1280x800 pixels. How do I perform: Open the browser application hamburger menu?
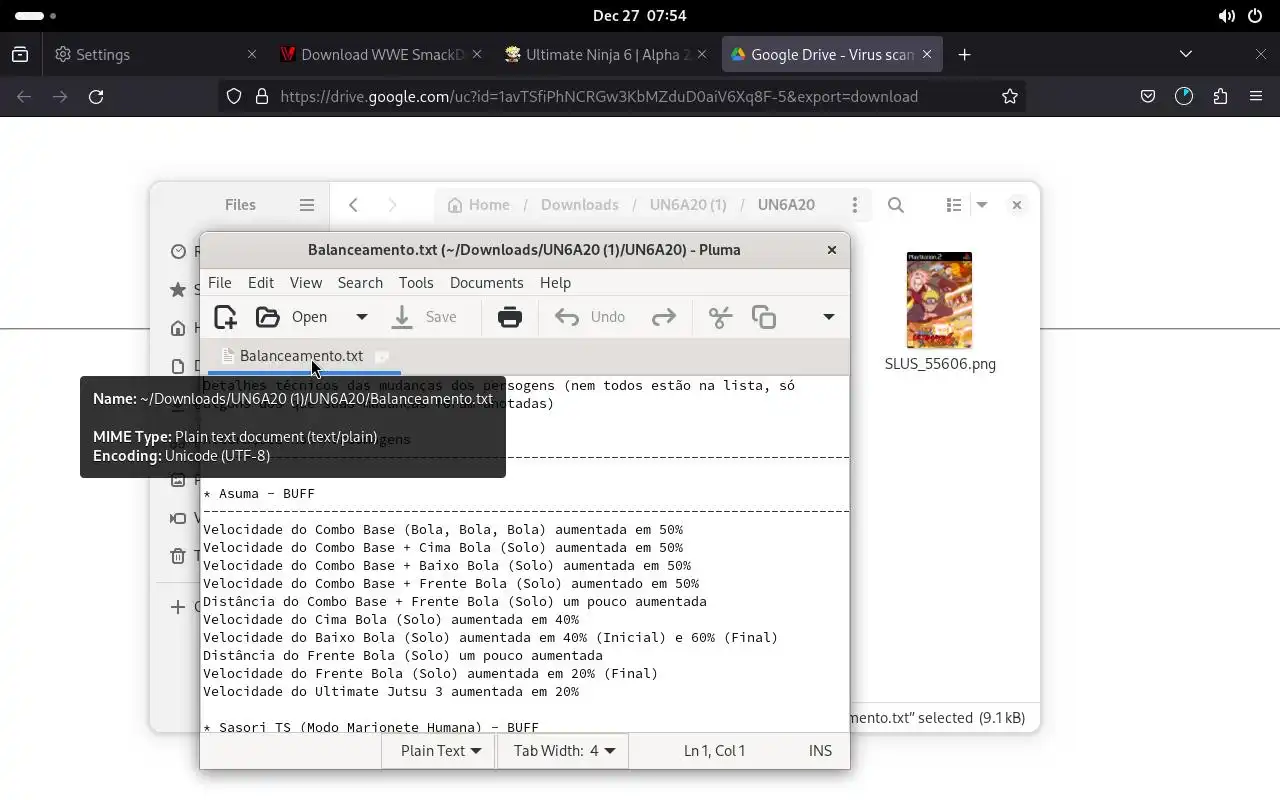click(x=1256, y=97)
